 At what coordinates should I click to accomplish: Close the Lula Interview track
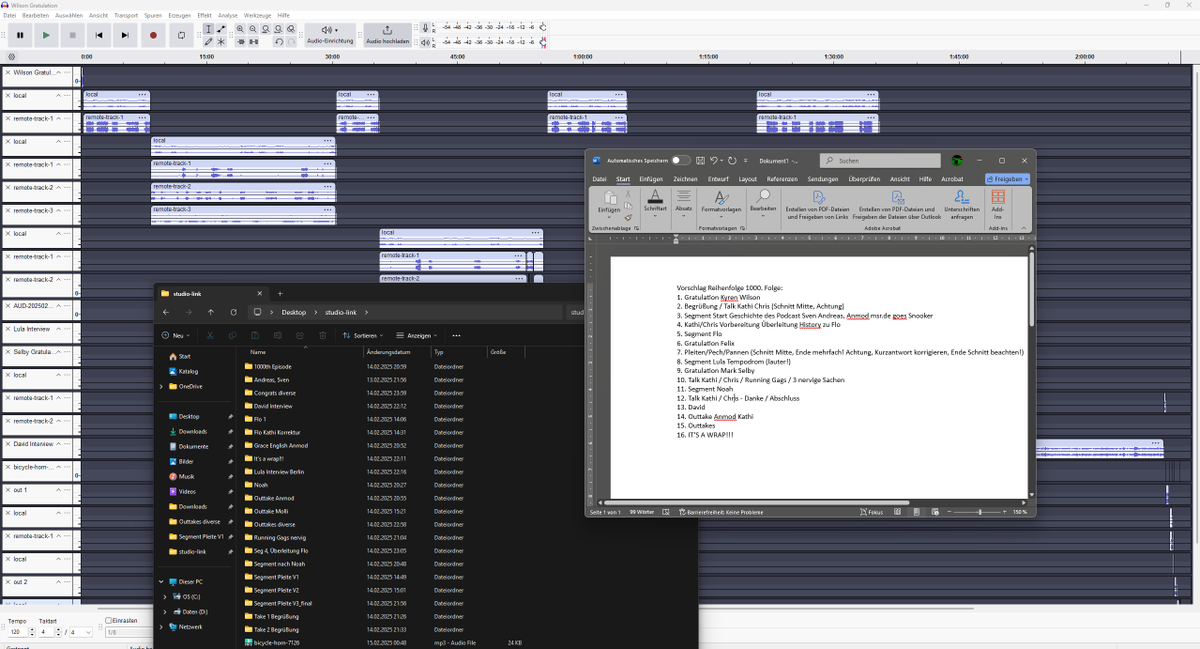[x=8, y=329]
